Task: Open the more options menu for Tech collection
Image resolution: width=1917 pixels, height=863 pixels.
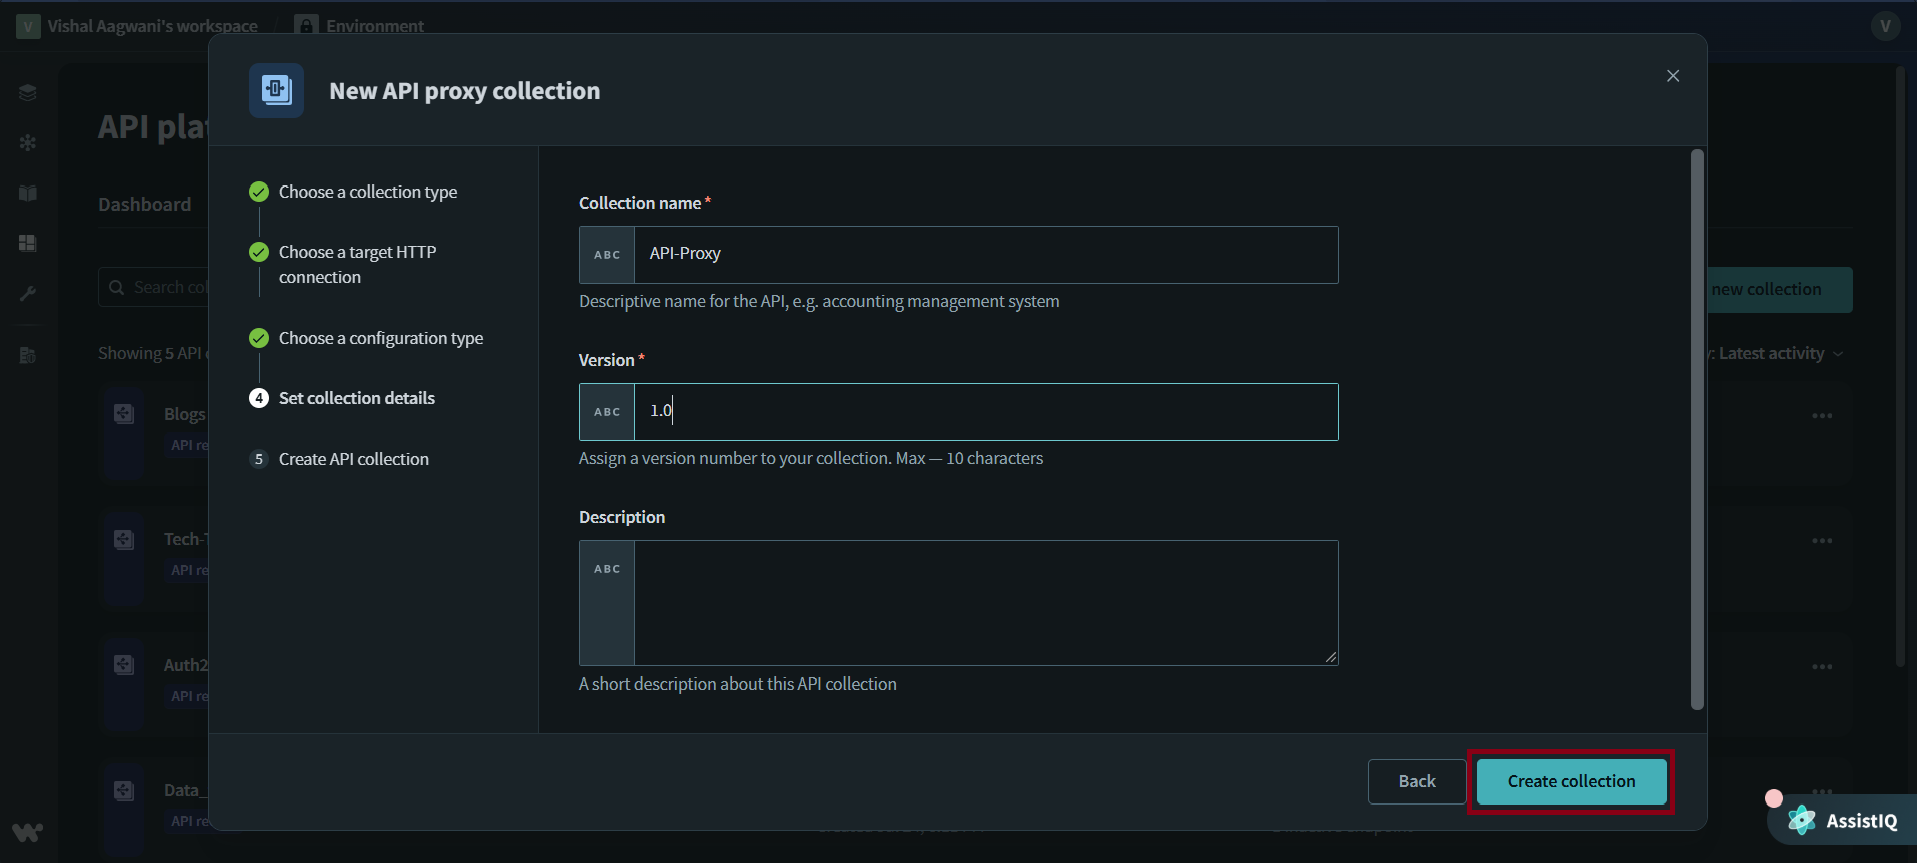Action: pyautogui.click(x=1822, y=541)
